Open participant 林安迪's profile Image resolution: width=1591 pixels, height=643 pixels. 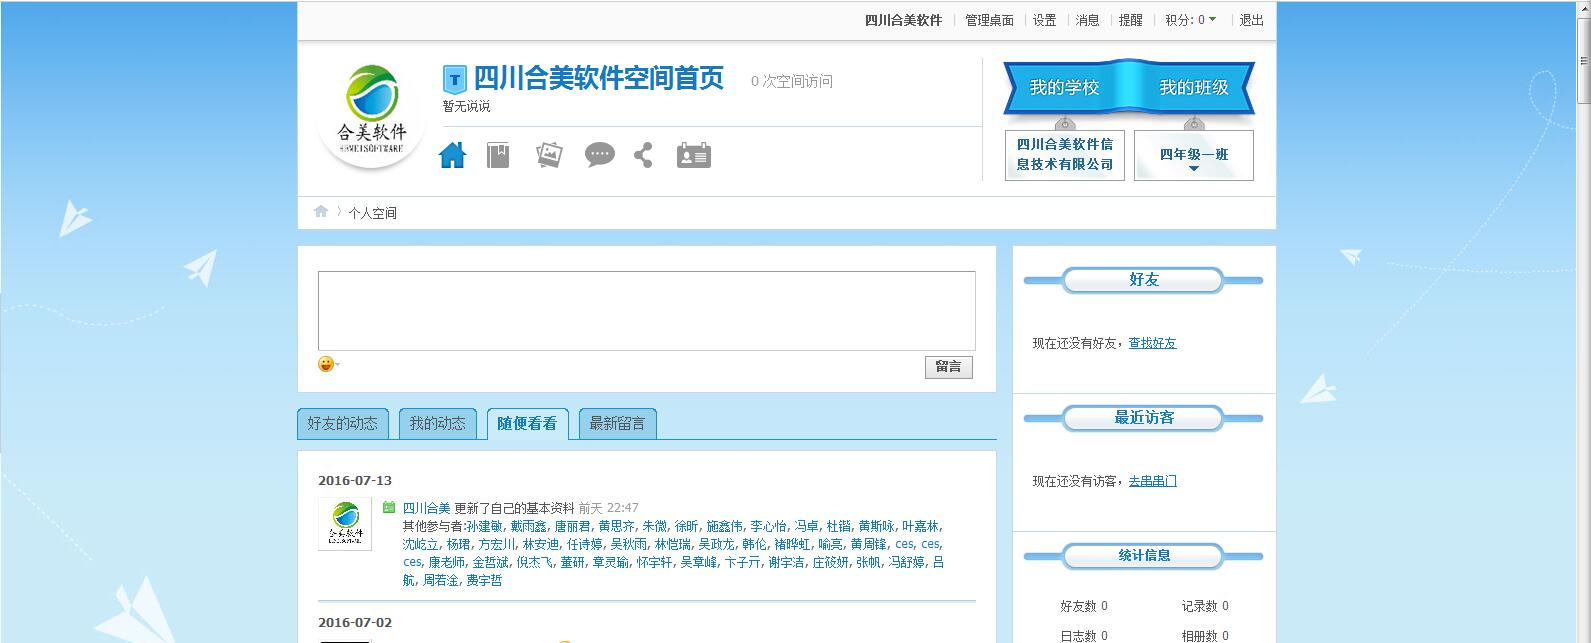pos(540,544)
